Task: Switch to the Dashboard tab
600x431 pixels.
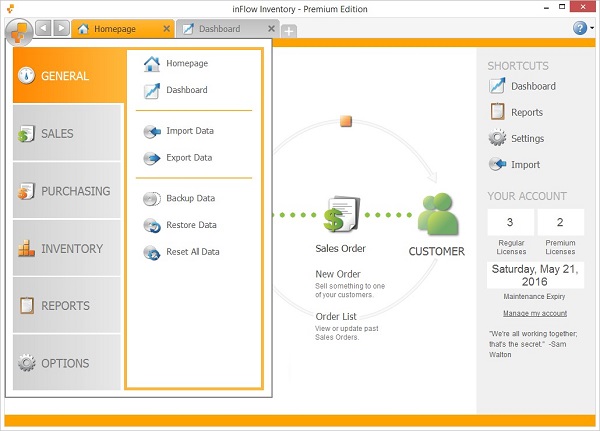Action: click(219, 29)
